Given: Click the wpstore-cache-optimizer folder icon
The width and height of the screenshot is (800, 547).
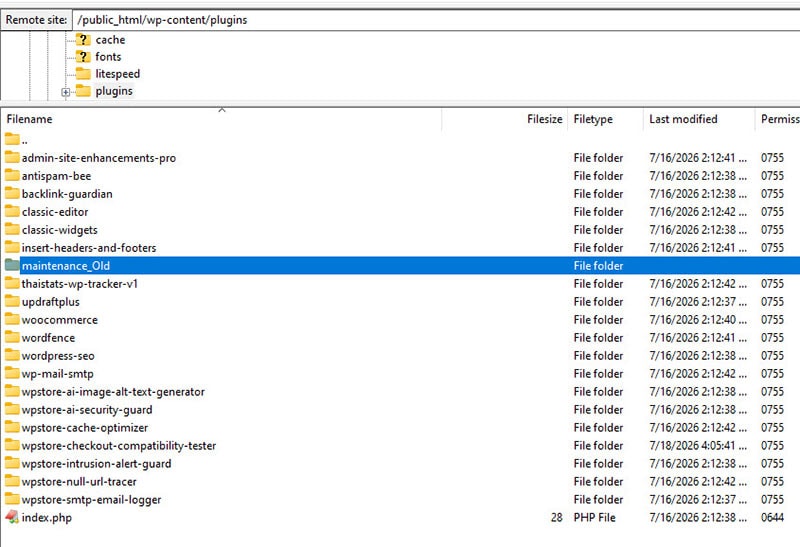Looking at the screenshot, I should [x=12, y=427].
